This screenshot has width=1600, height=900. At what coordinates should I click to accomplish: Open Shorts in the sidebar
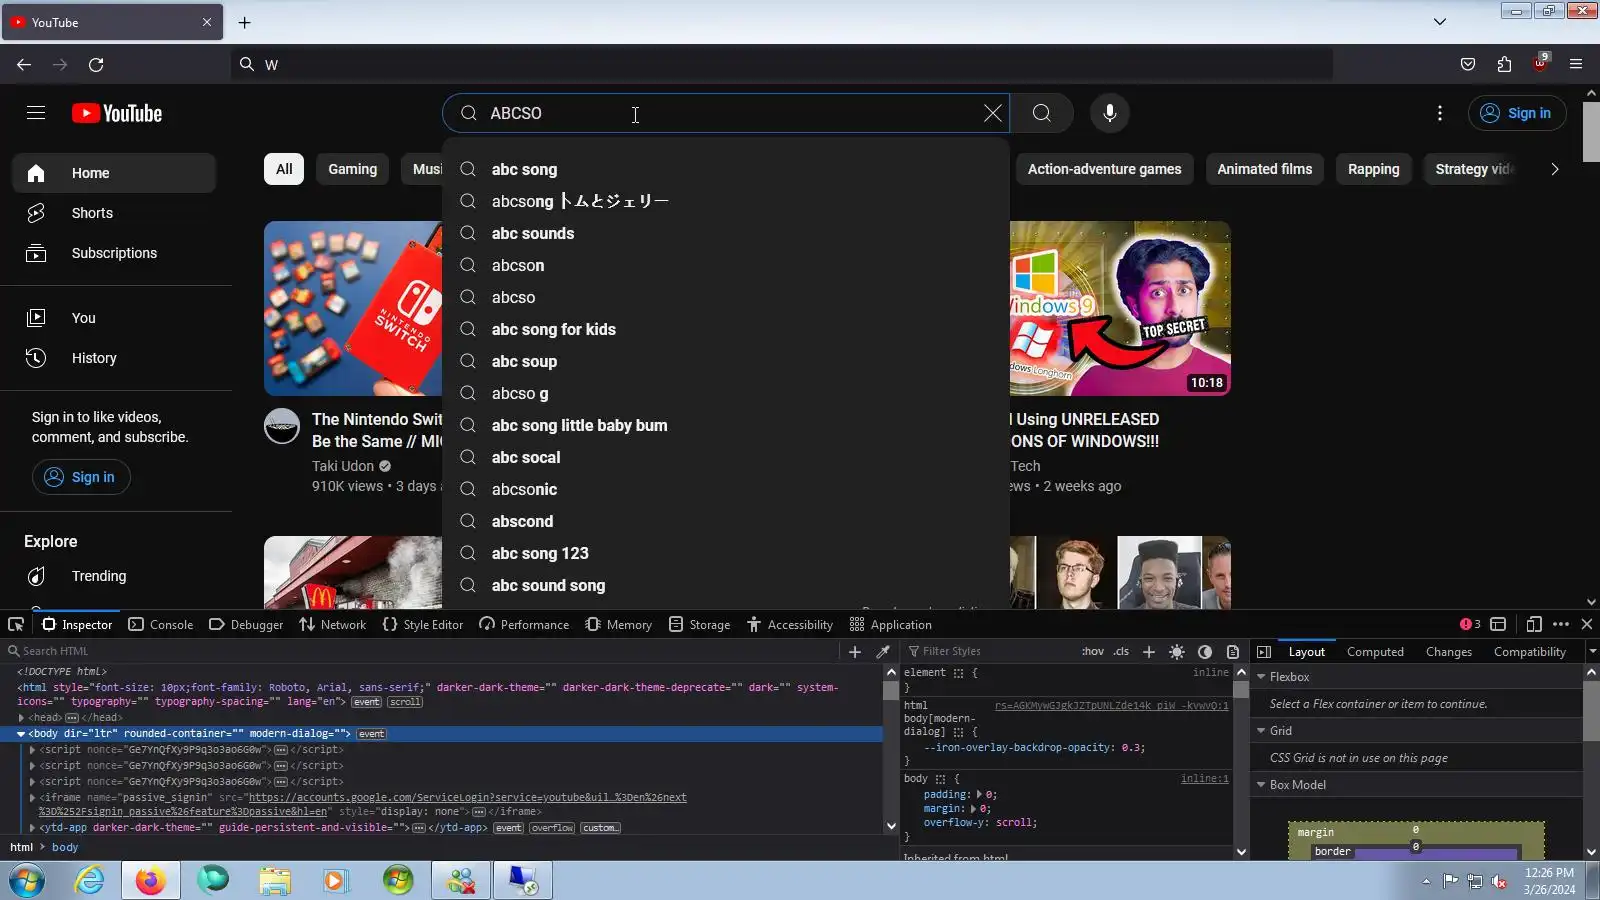(x=114, y=213)
